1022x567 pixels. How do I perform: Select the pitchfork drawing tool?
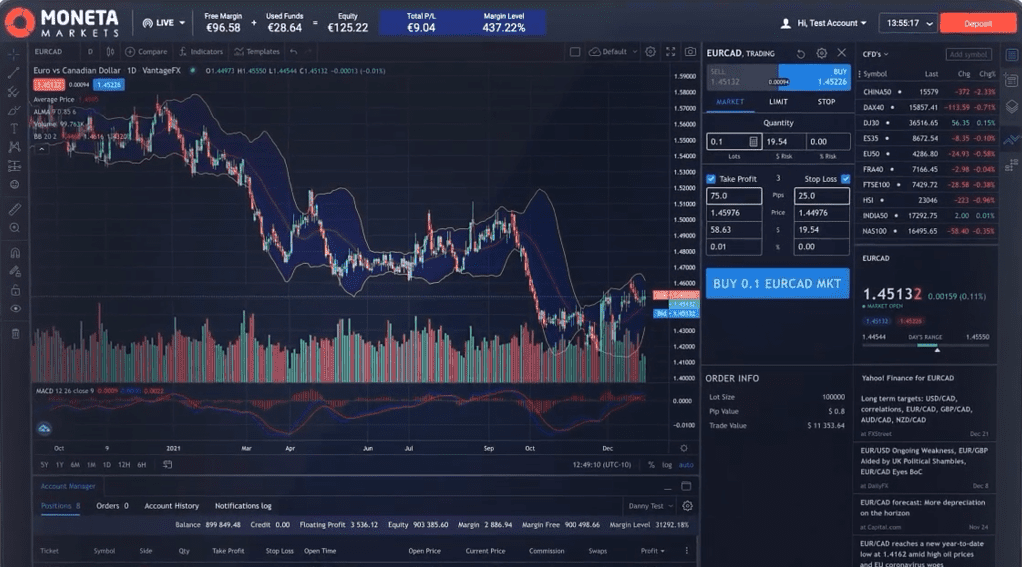pyautogui.click(x=14, y=92)
